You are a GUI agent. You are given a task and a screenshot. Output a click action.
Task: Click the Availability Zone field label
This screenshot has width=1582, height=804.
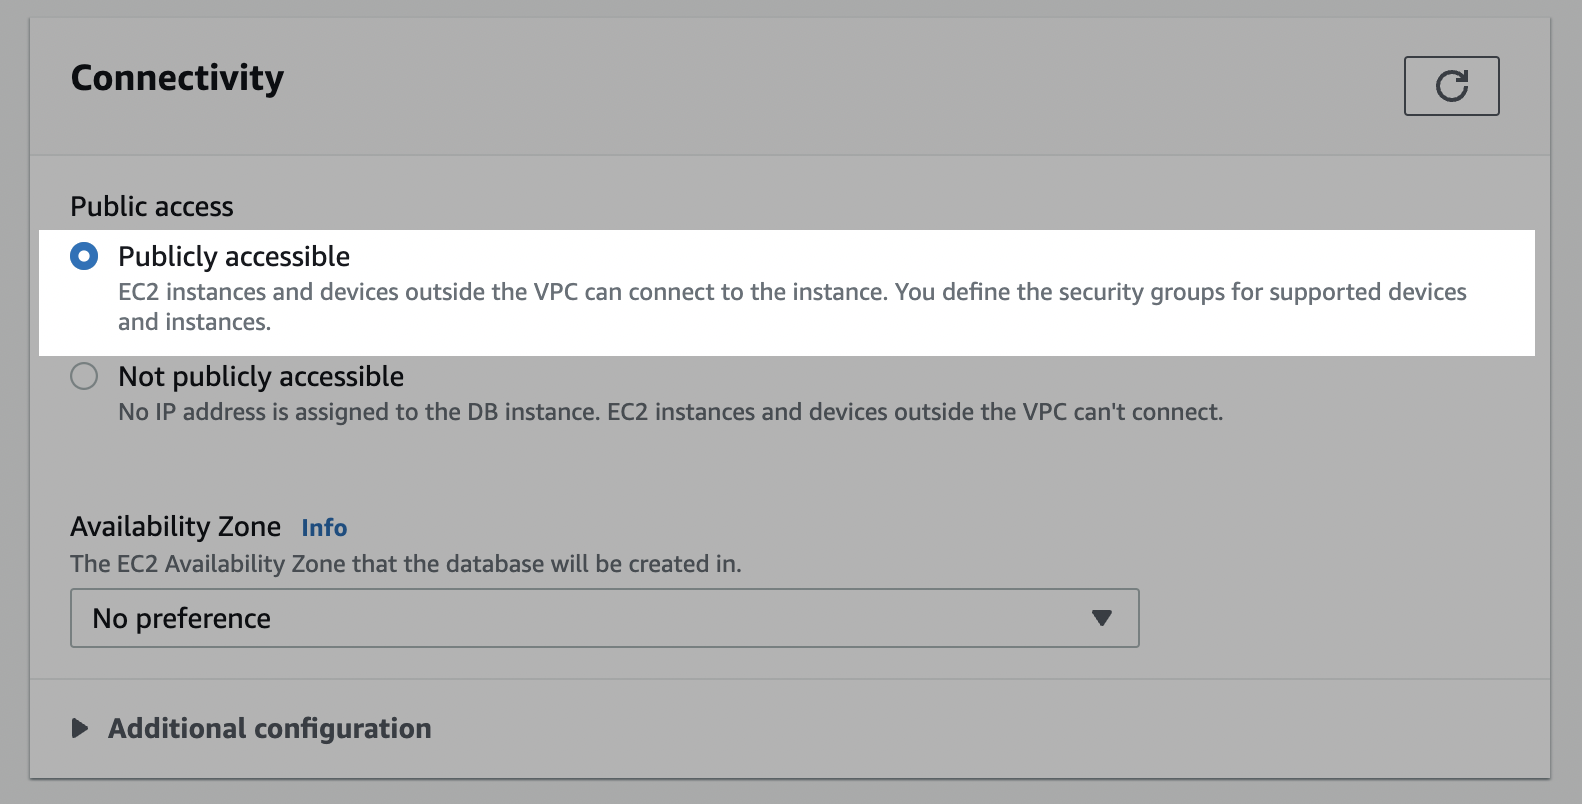pos(176,527)
